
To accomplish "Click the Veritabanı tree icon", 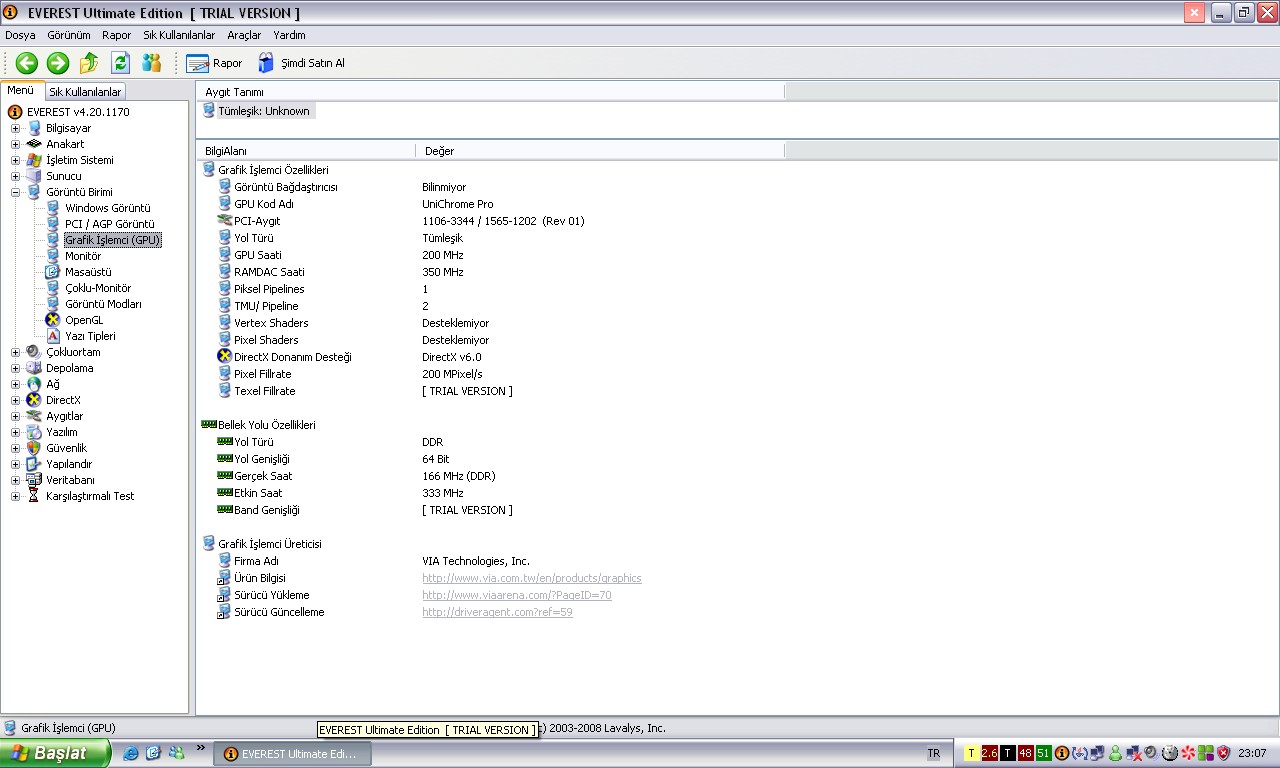I will click(34, 480).
